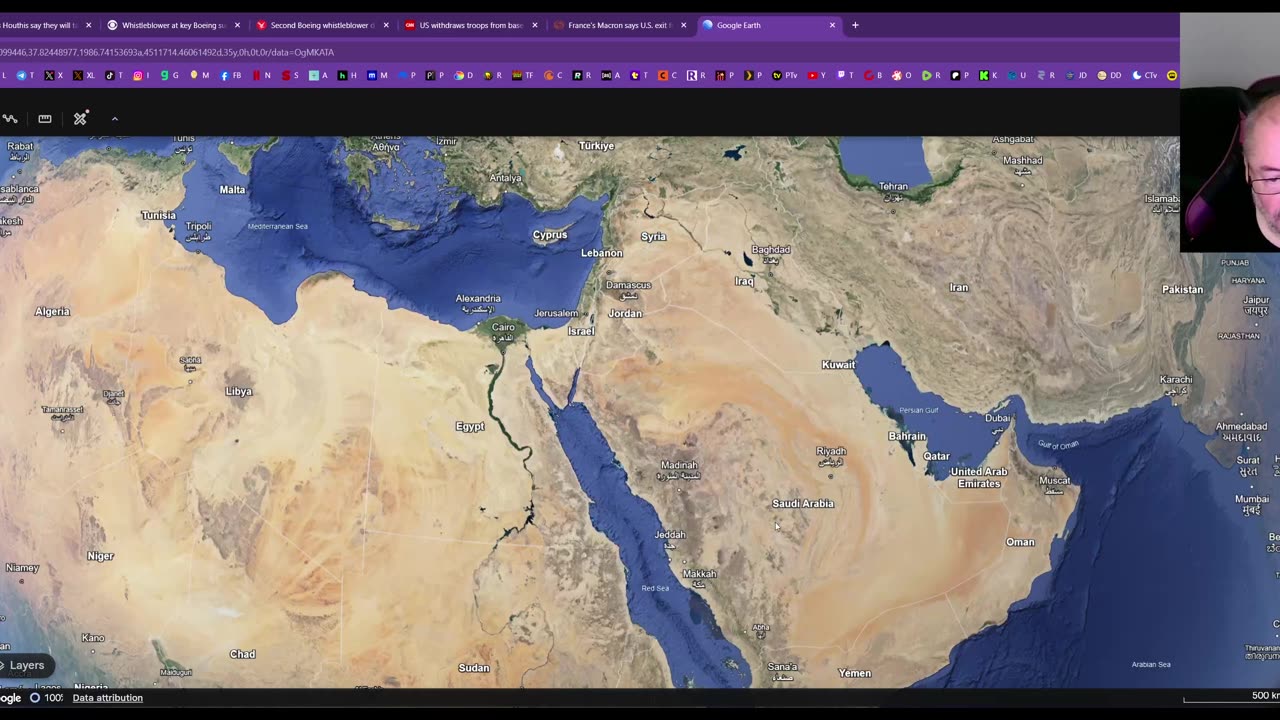1280x720 pixels.
Task: Open the Facebook bookmark labeled FB
Action: point(231,75)
